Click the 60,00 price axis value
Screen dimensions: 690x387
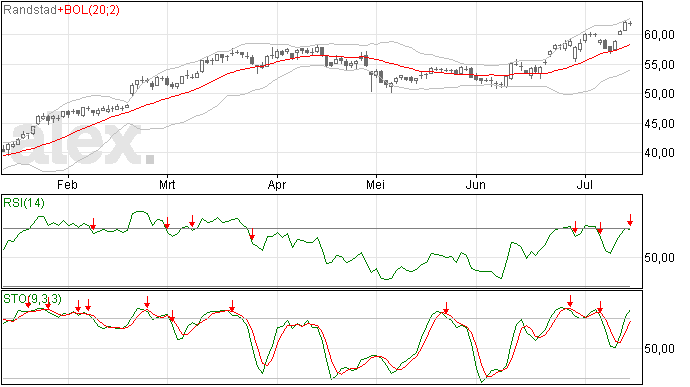click(659, 35)
